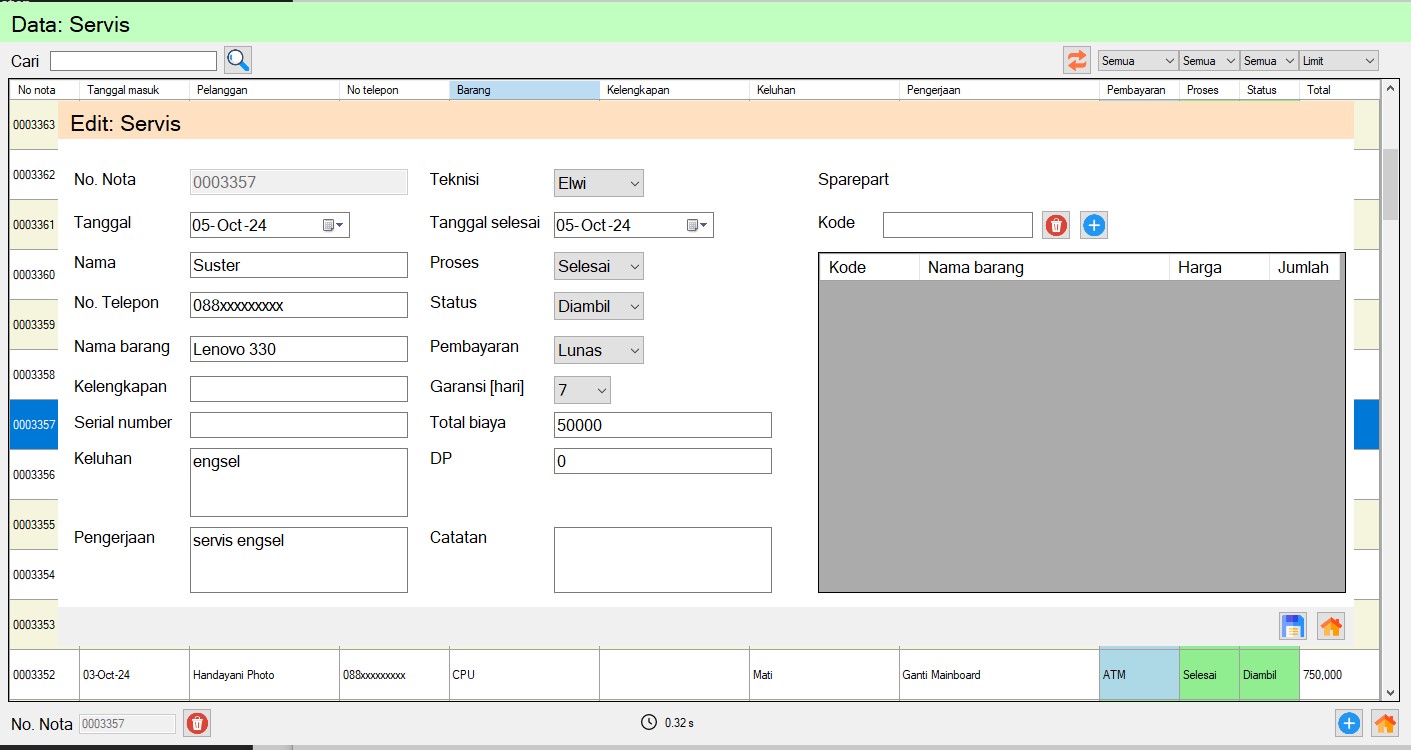Click the orange refresh arrows icon

(1077, 60)
